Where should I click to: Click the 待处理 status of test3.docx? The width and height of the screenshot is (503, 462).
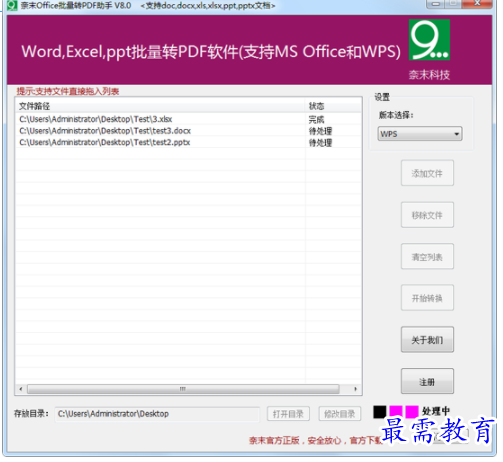(x=320, y=131)
